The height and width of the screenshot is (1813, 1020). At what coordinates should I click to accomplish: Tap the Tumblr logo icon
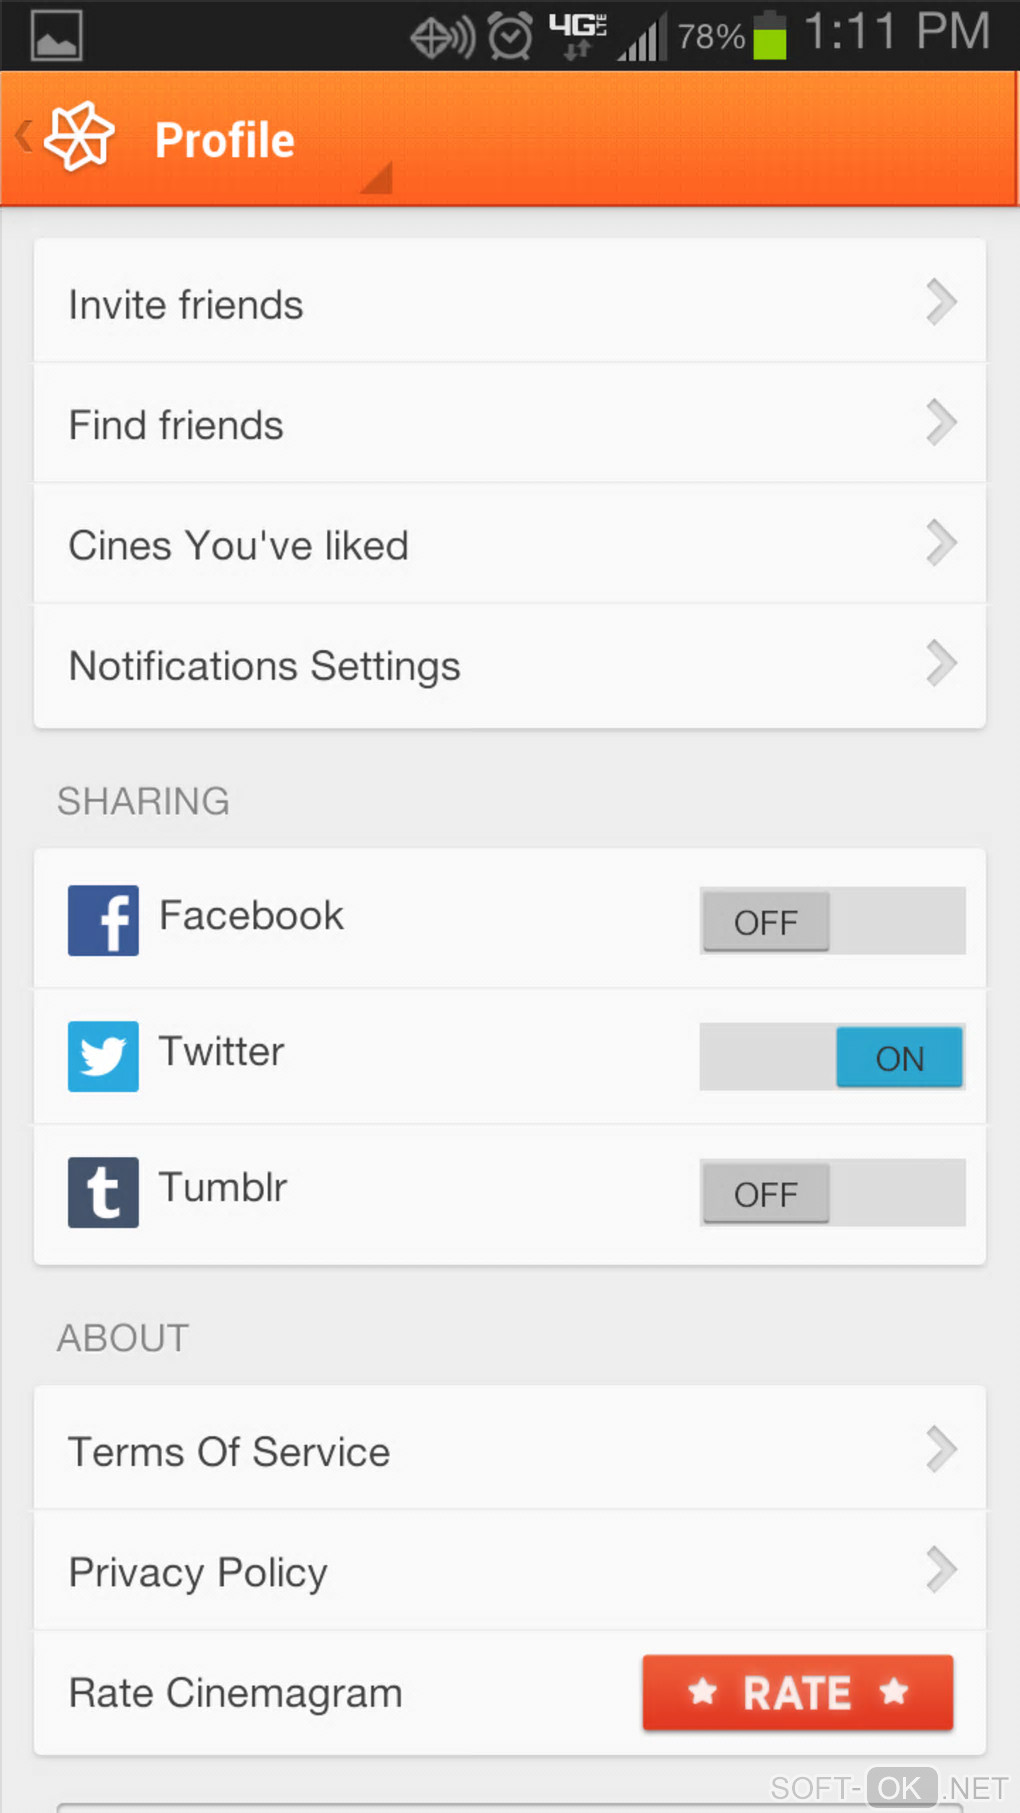tap(103, 1192)
